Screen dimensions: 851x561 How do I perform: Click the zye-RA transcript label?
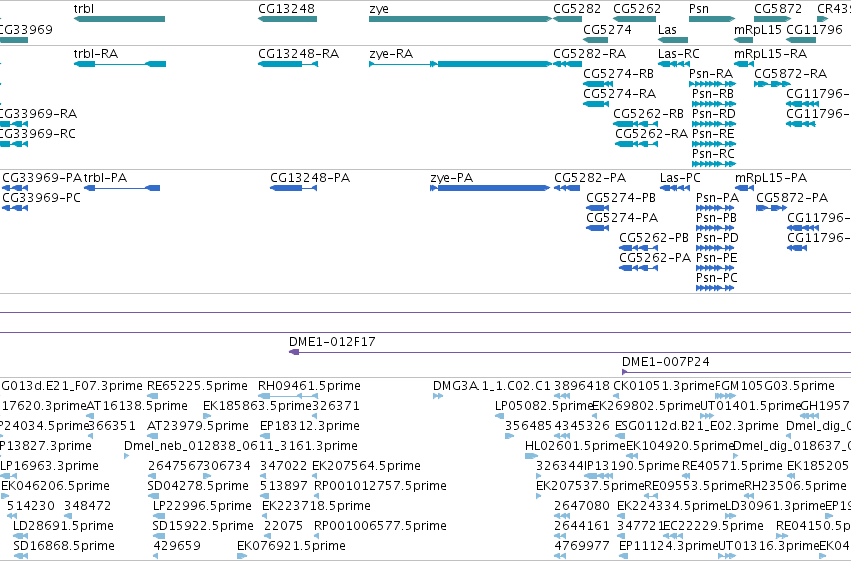click(x=391, y=54)
